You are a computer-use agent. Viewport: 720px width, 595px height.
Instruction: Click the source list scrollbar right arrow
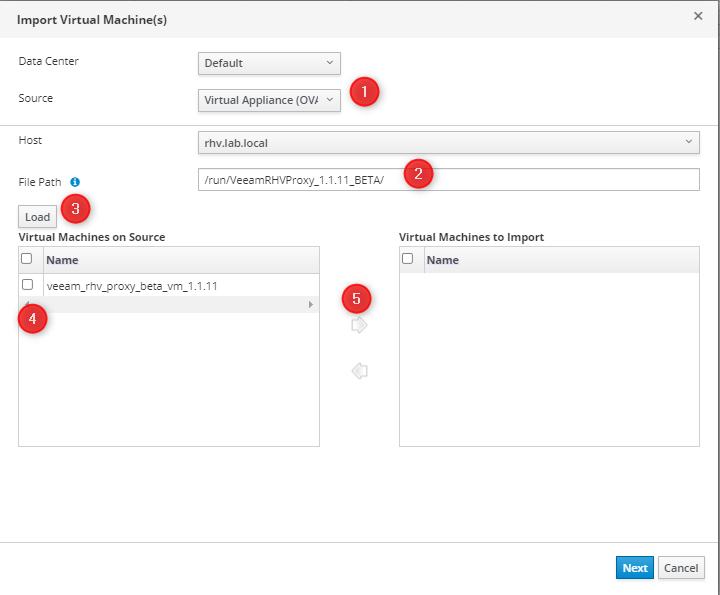pos(311,304)
